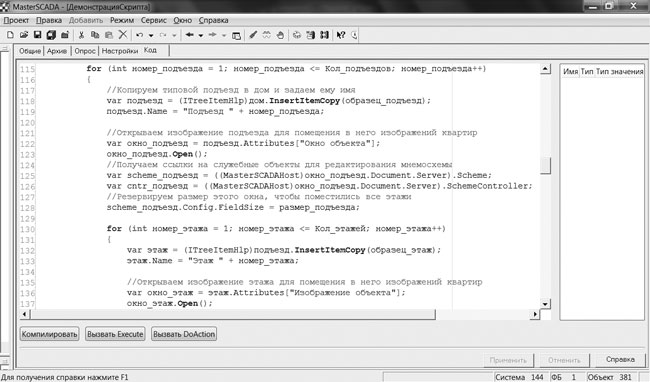Click the brush tool toolbar icon
The height and width of the screenshot is (382, 650).
pos(253,35)
